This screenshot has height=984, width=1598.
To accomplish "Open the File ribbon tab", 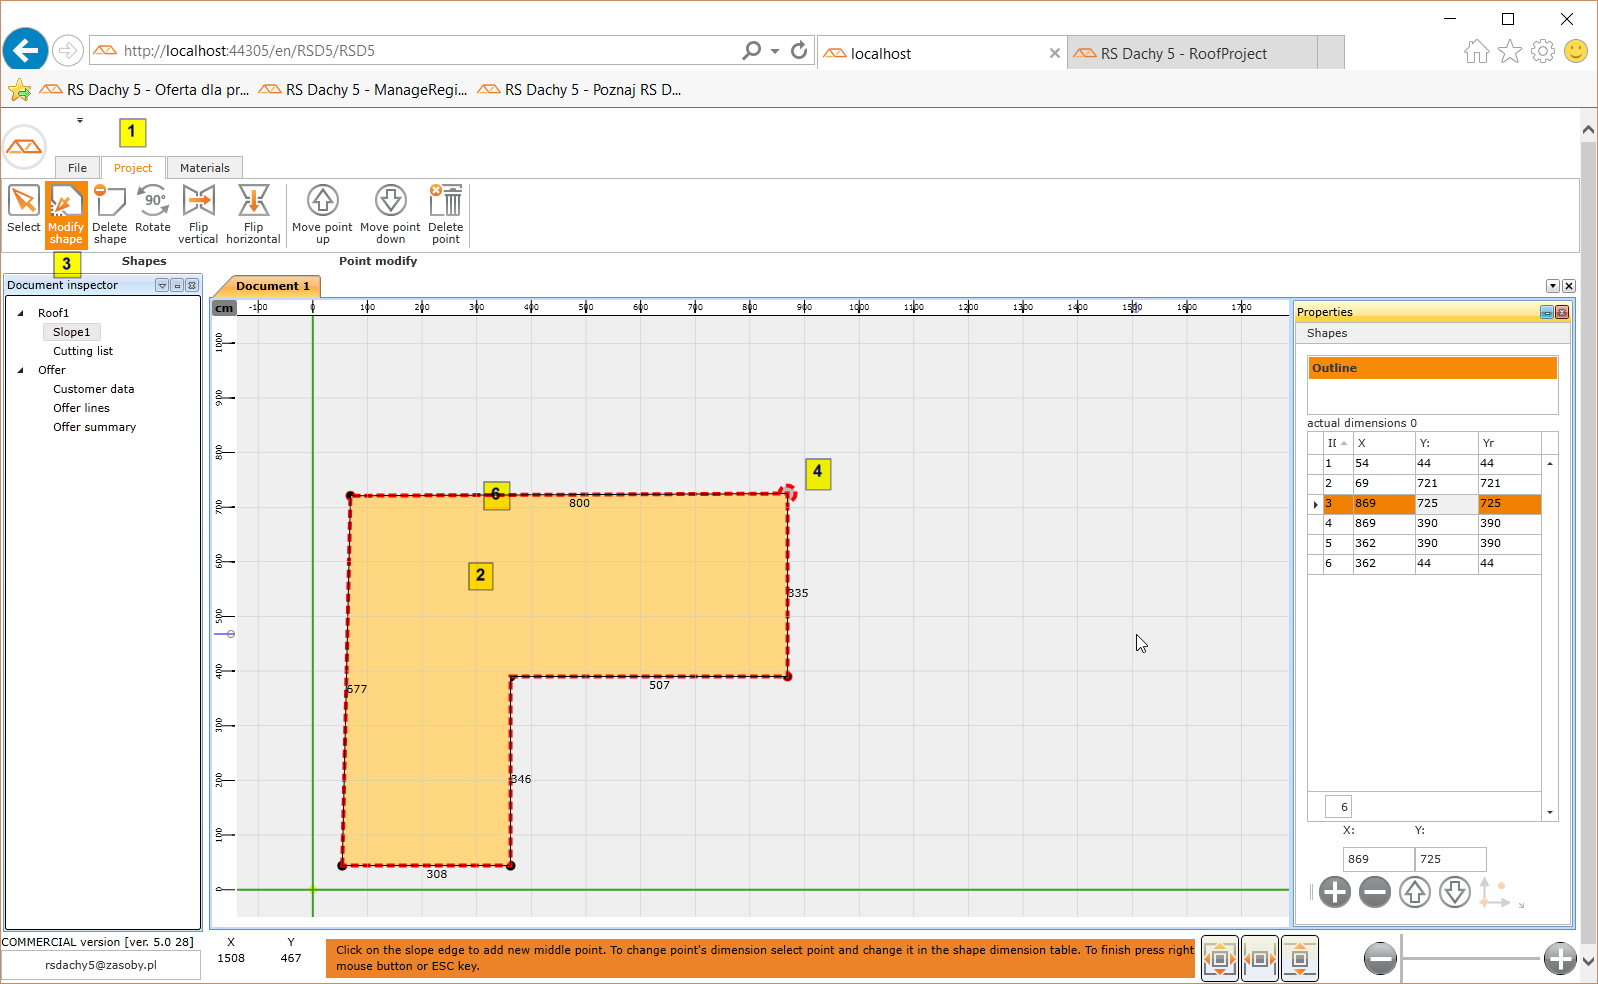I will [77, 168].
